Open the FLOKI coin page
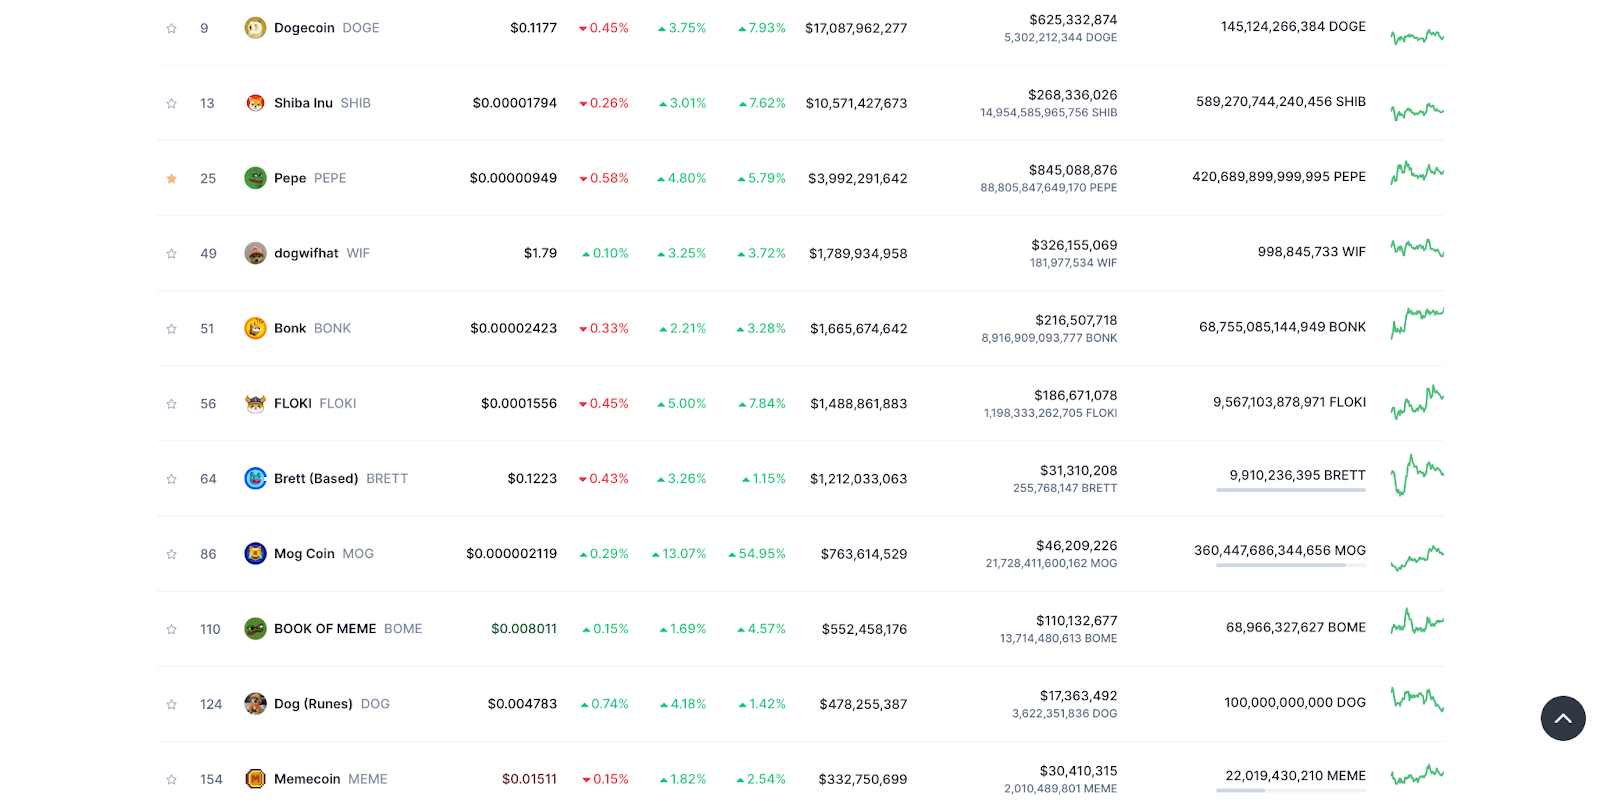This screenshot has width=1600, height=812. (x=315, y=403)
